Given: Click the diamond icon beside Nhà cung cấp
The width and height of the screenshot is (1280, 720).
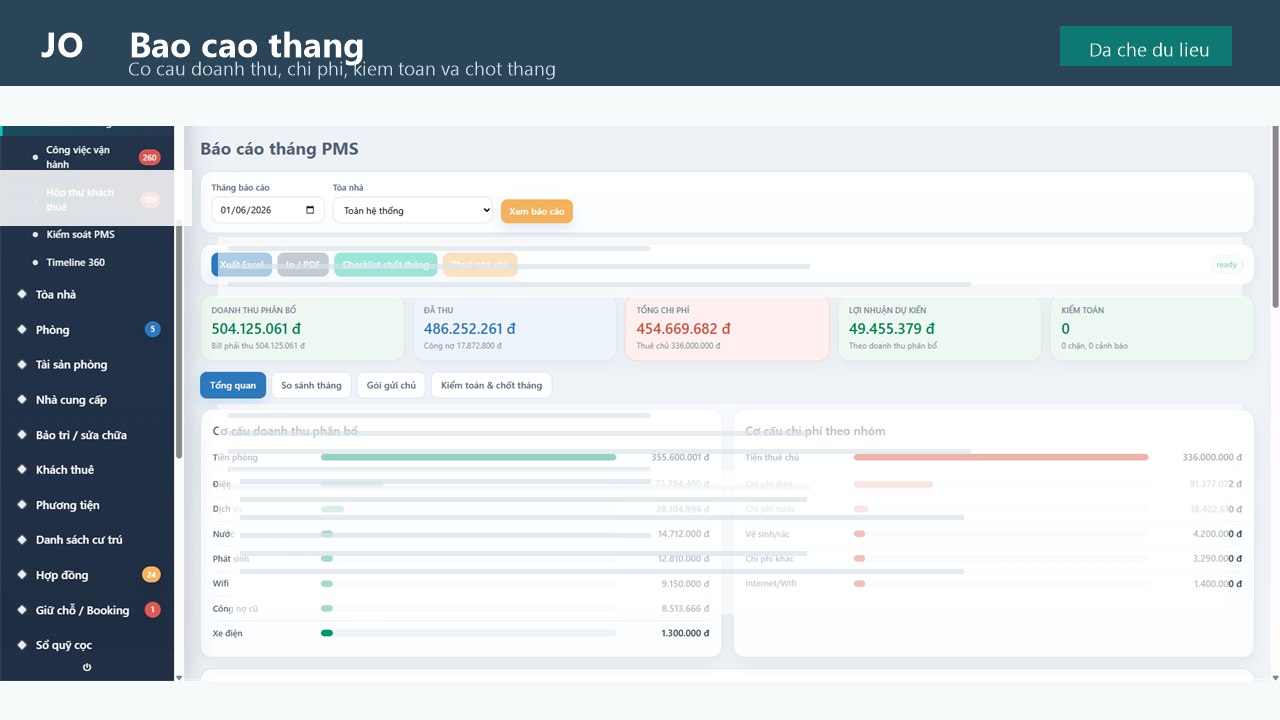Looking at the screenshot, I should coord(22,399).
